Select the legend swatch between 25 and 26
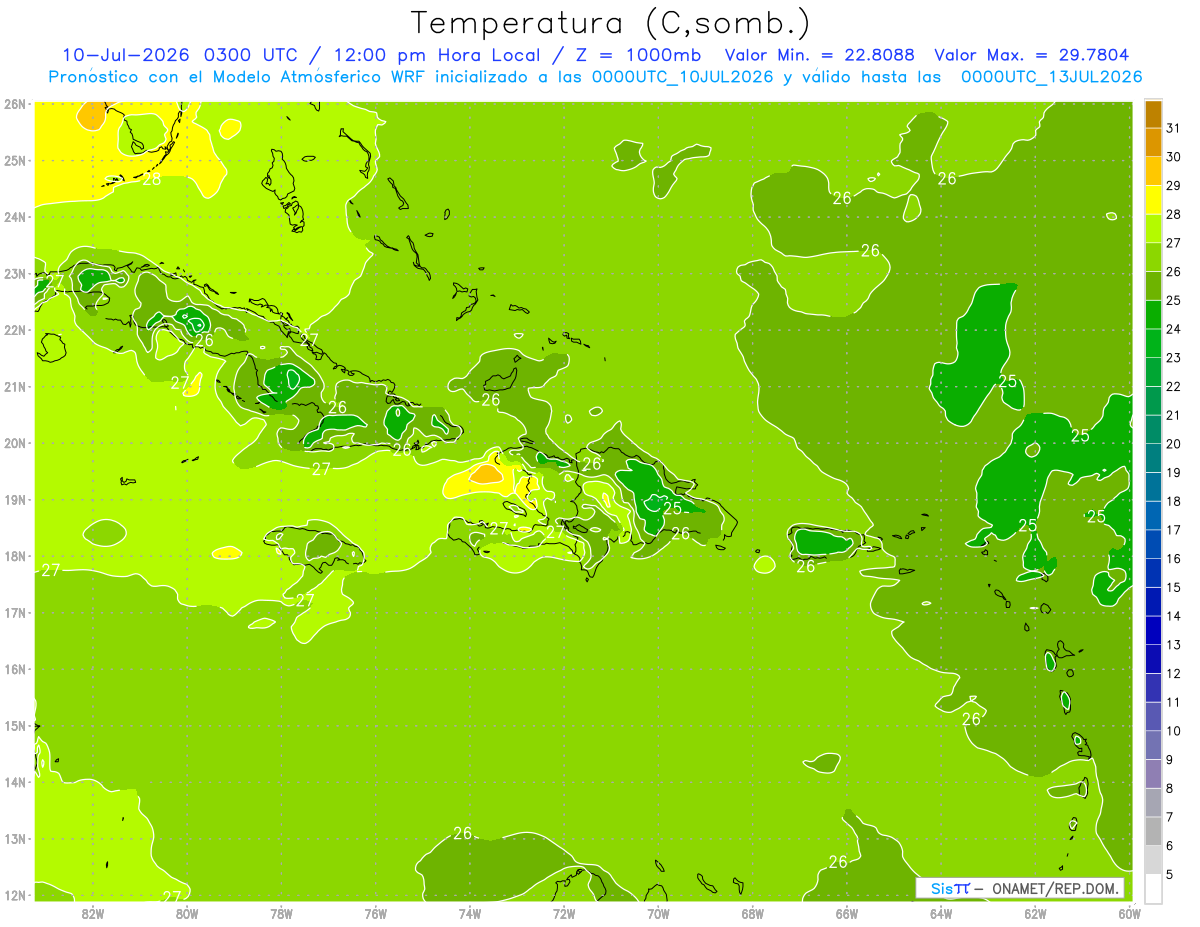The height and width of the screenshot is (927, 1200). (x=1153, y=286)
